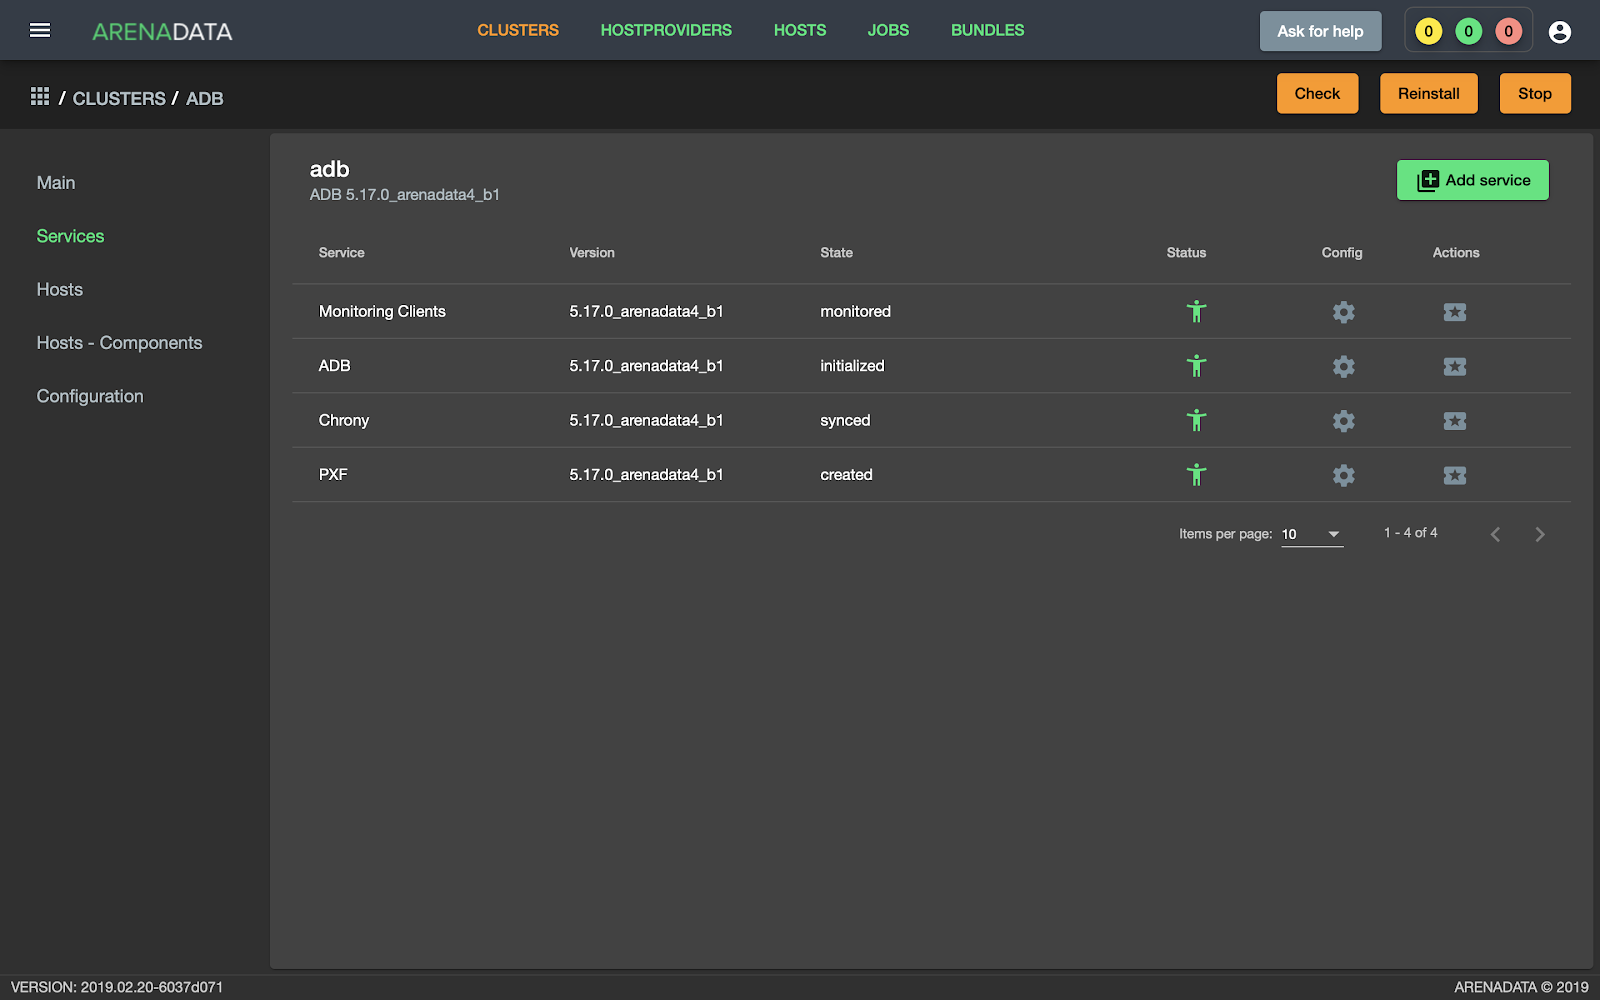The width and height of the screenshot is (1600, 1000).
Task: Open the user profile account icon
Action: (x=1559, y=32)
